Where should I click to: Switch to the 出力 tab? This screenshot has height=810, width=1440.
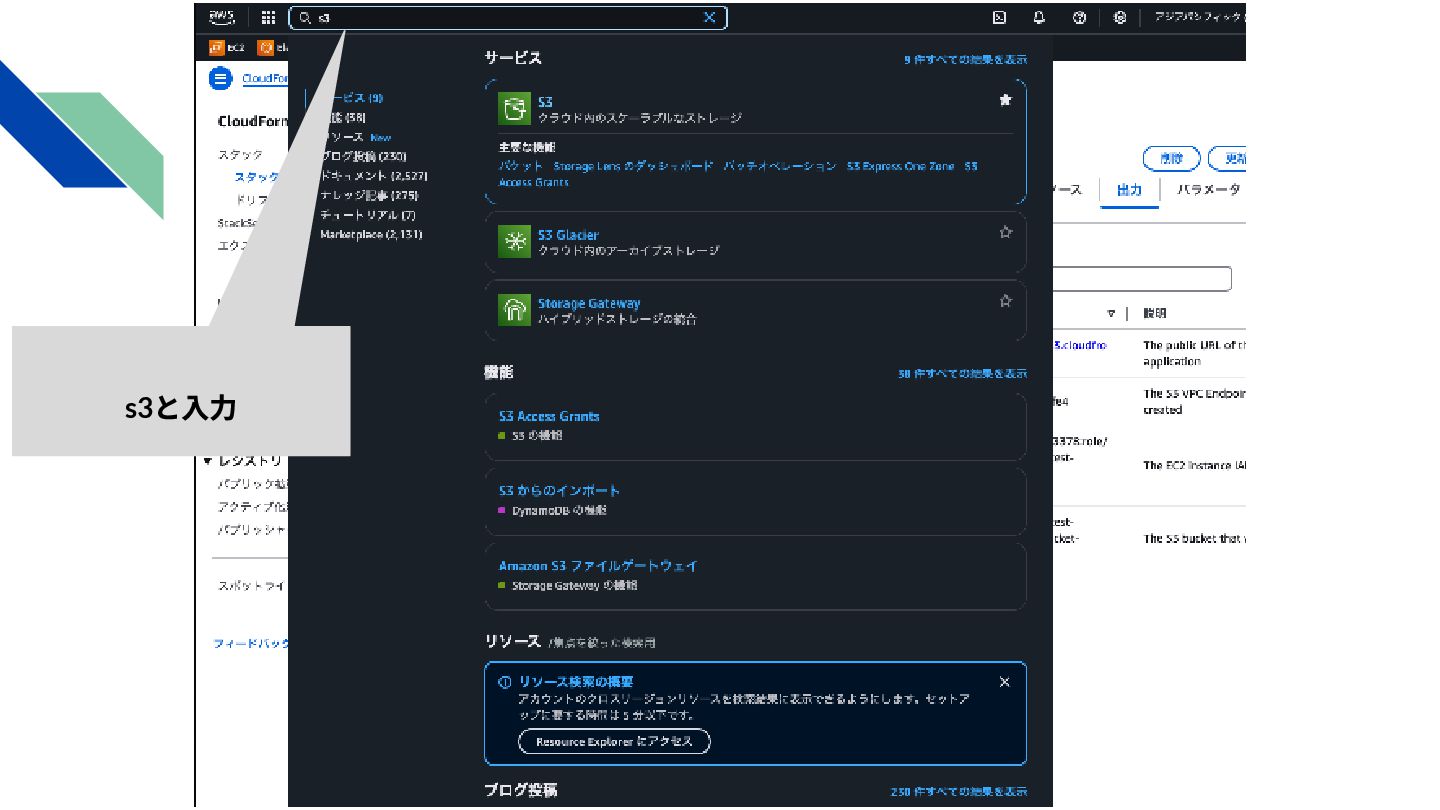point(1129,190)
